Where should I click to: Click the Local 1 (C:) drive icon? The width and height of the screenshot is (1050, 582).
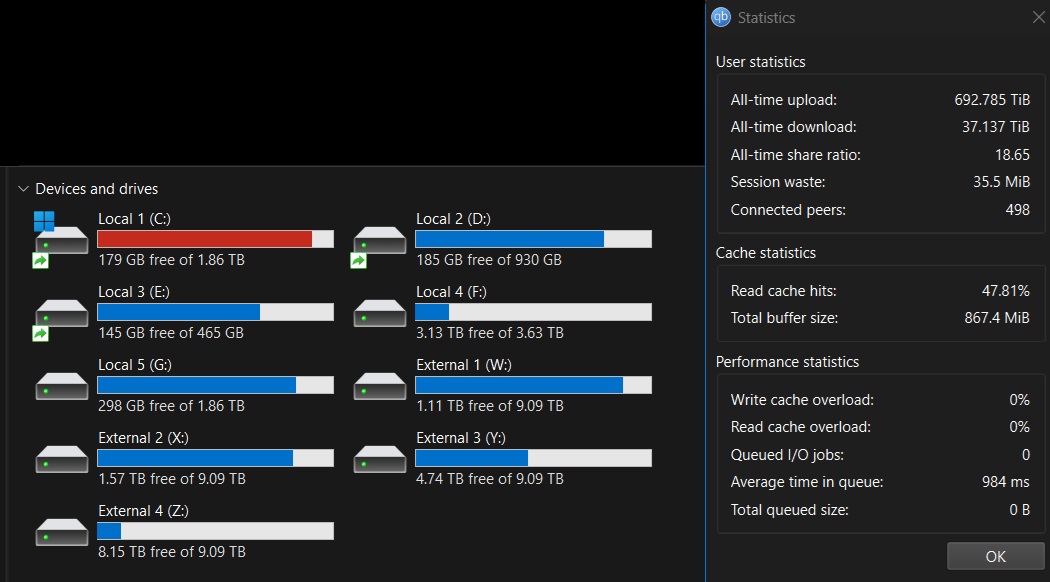(x=60, y=239)
